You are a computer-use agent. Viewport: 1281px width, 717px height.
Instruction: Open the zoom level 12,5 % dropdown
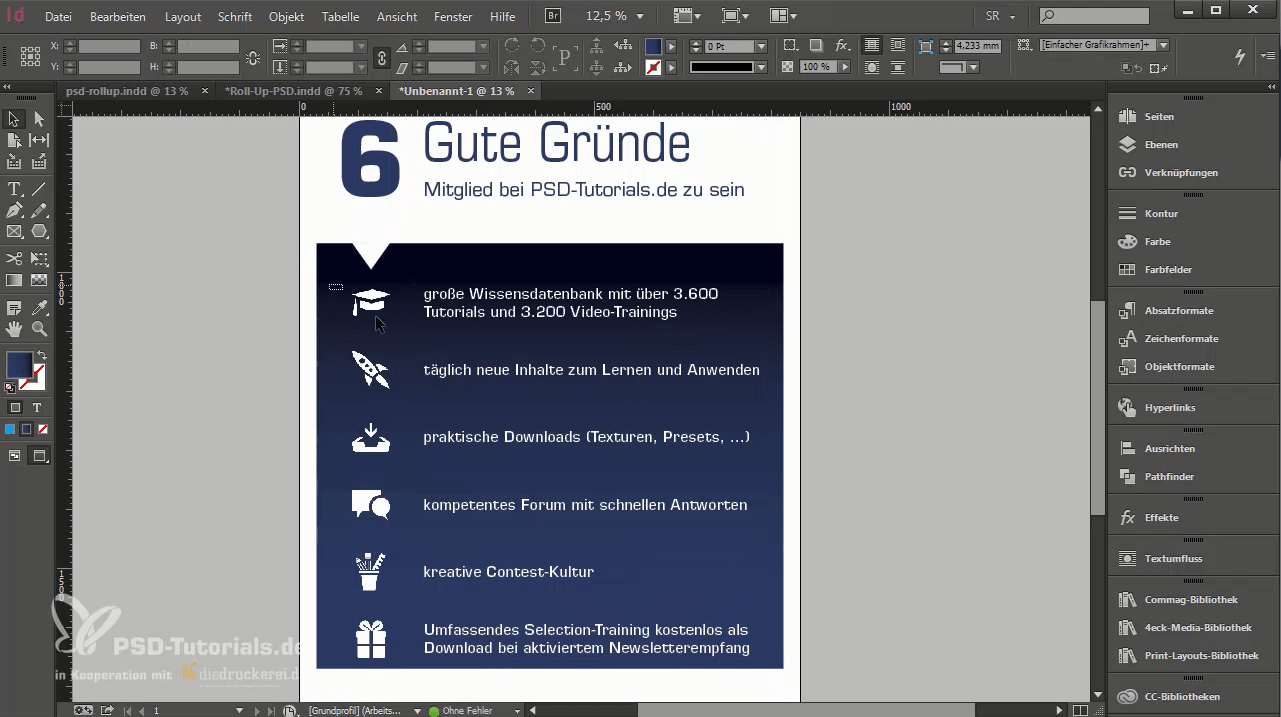click(640, 16)
